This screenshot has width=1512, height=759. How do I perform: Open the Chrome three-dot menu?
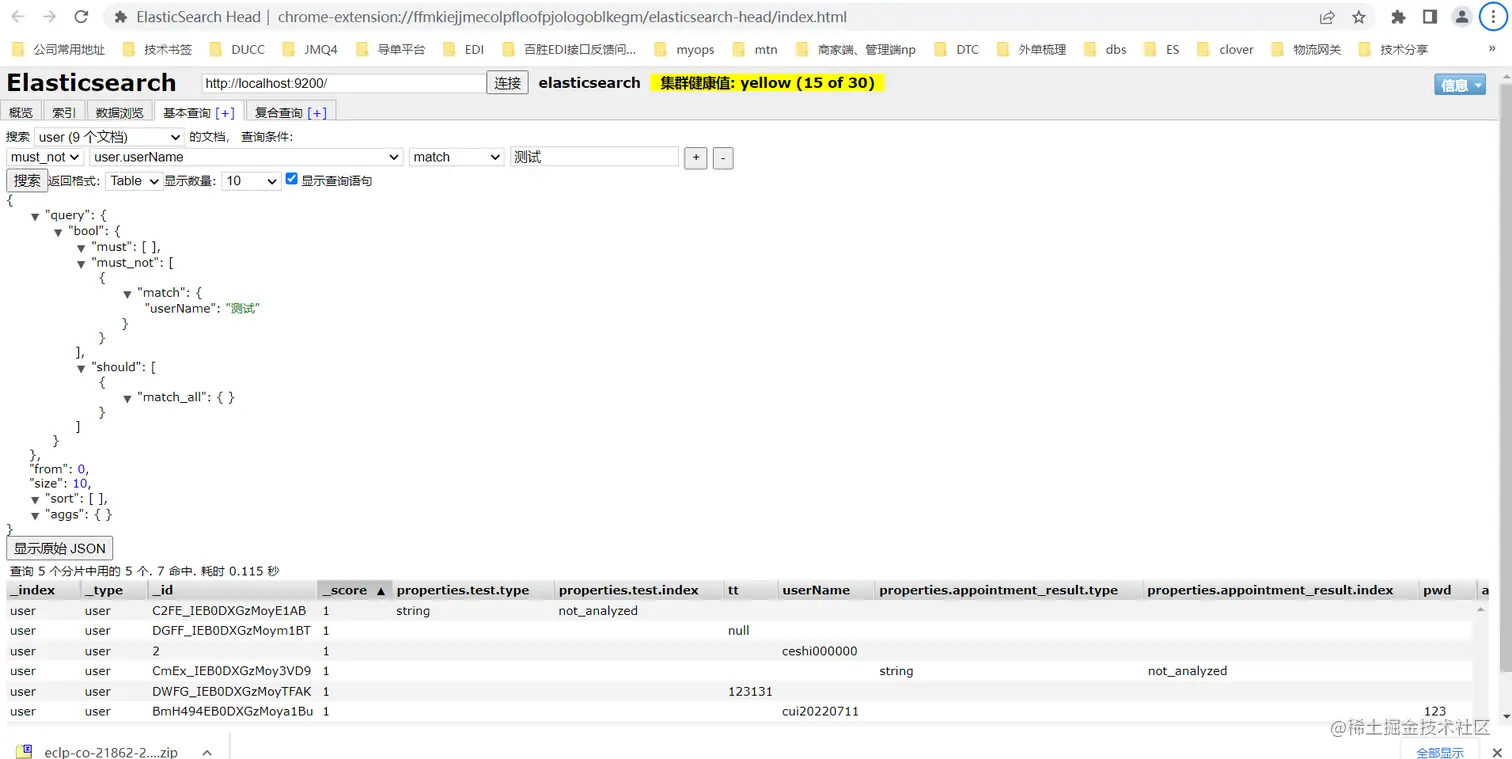point(1493,17)
